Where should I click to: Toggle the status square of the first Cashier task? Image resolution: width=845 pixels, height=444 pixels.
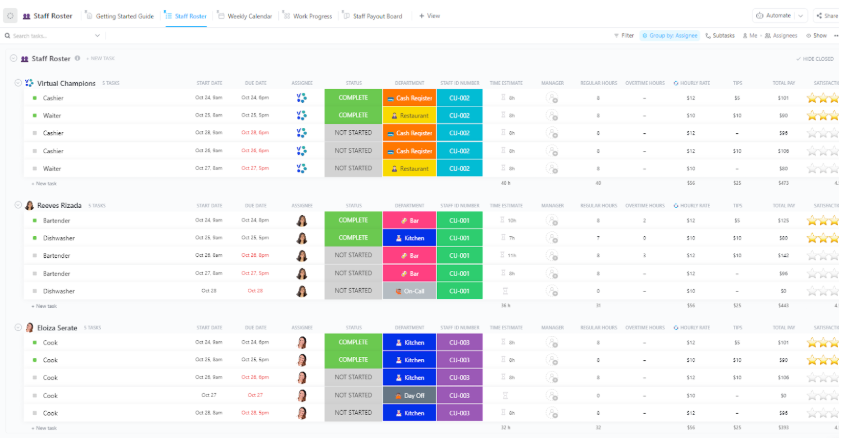coord(34,98)
